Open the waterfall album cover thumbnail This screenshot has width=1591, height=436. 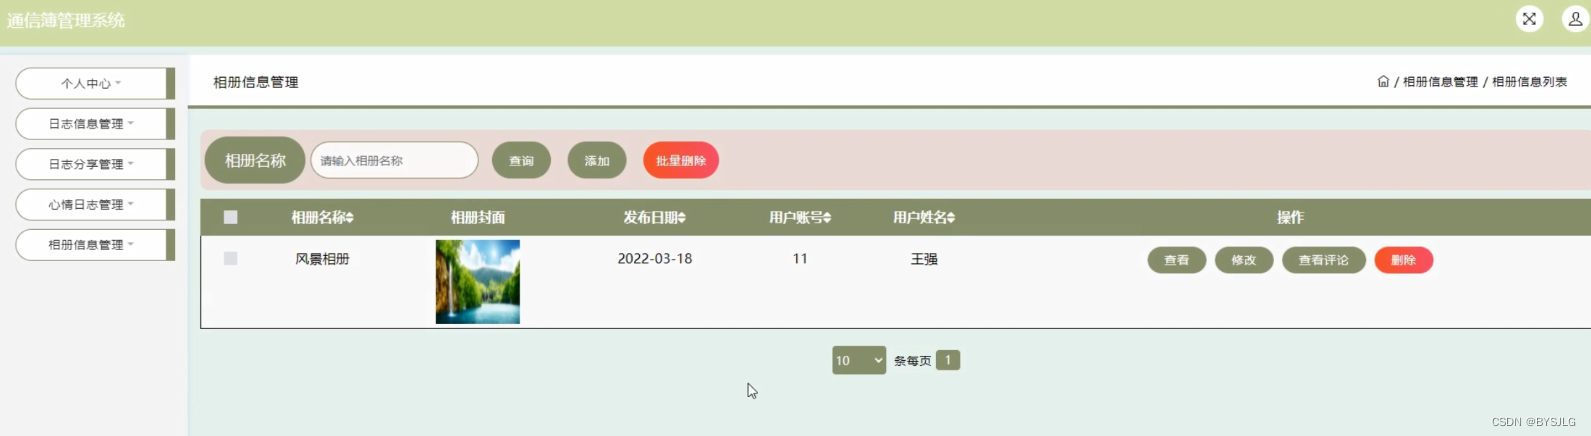478,282
